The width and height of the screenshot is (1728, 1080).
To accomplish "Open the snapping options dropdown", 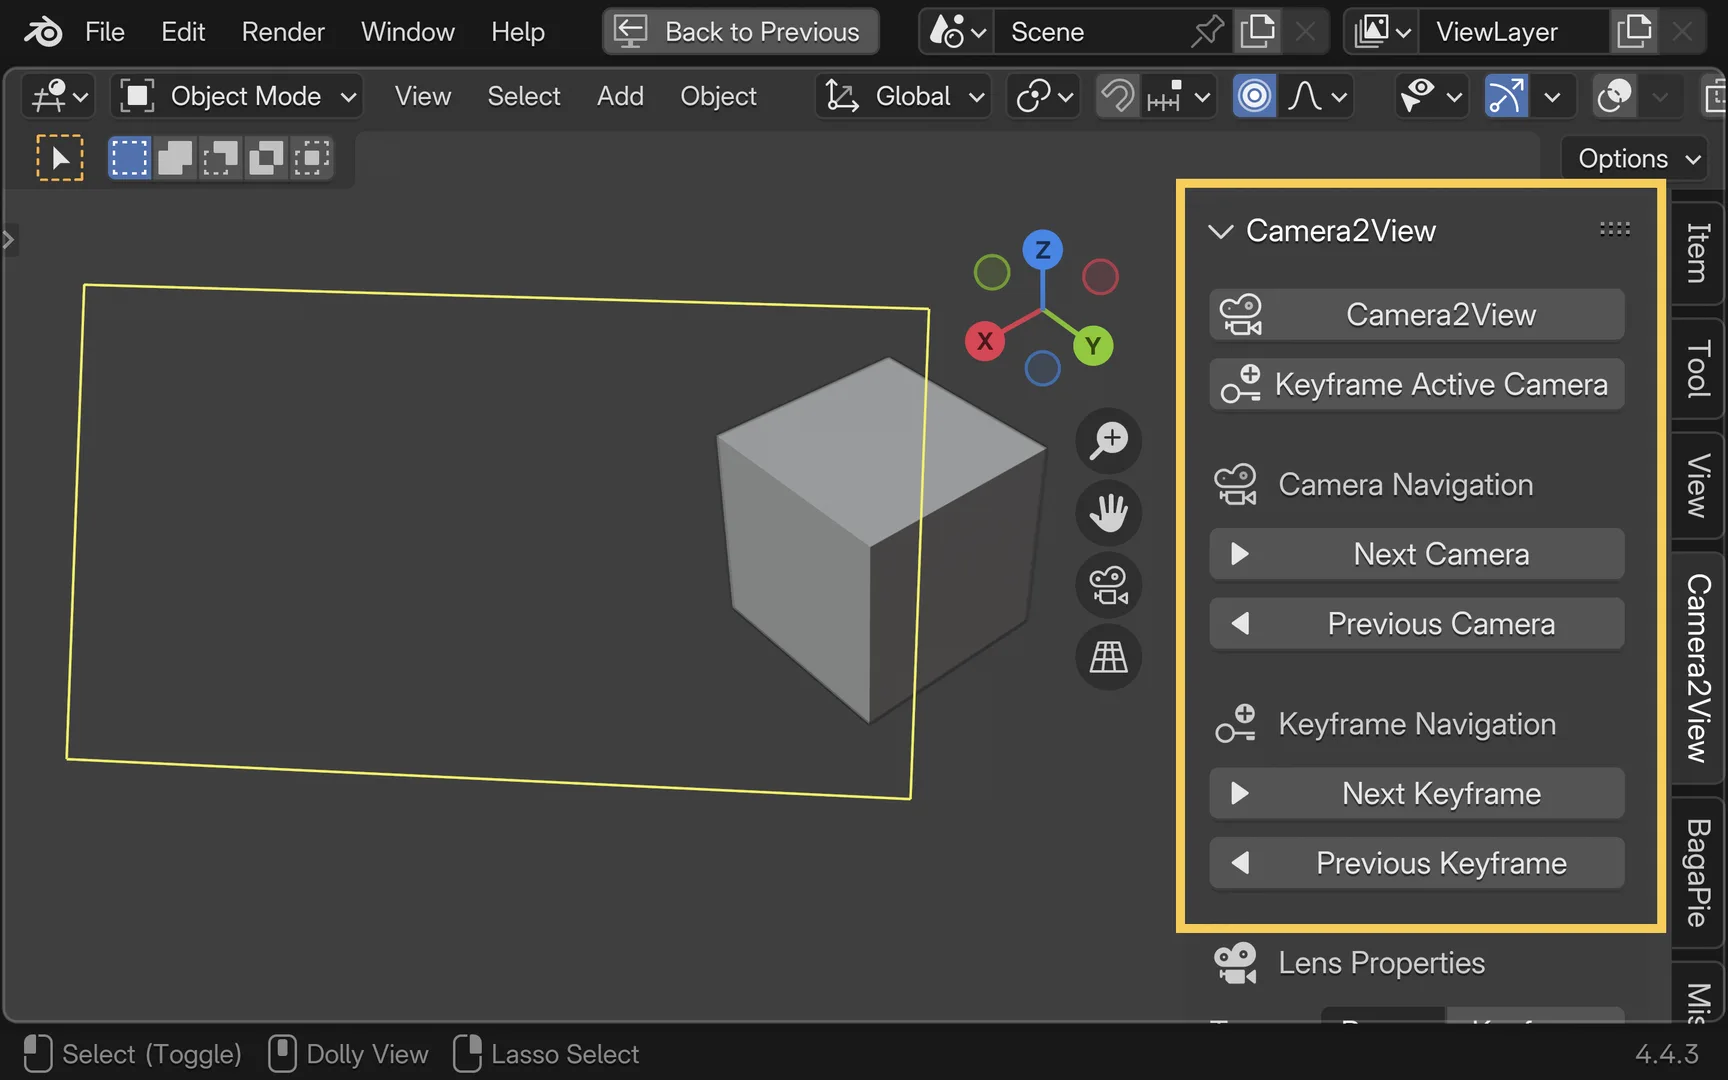I will [1178, 97].
